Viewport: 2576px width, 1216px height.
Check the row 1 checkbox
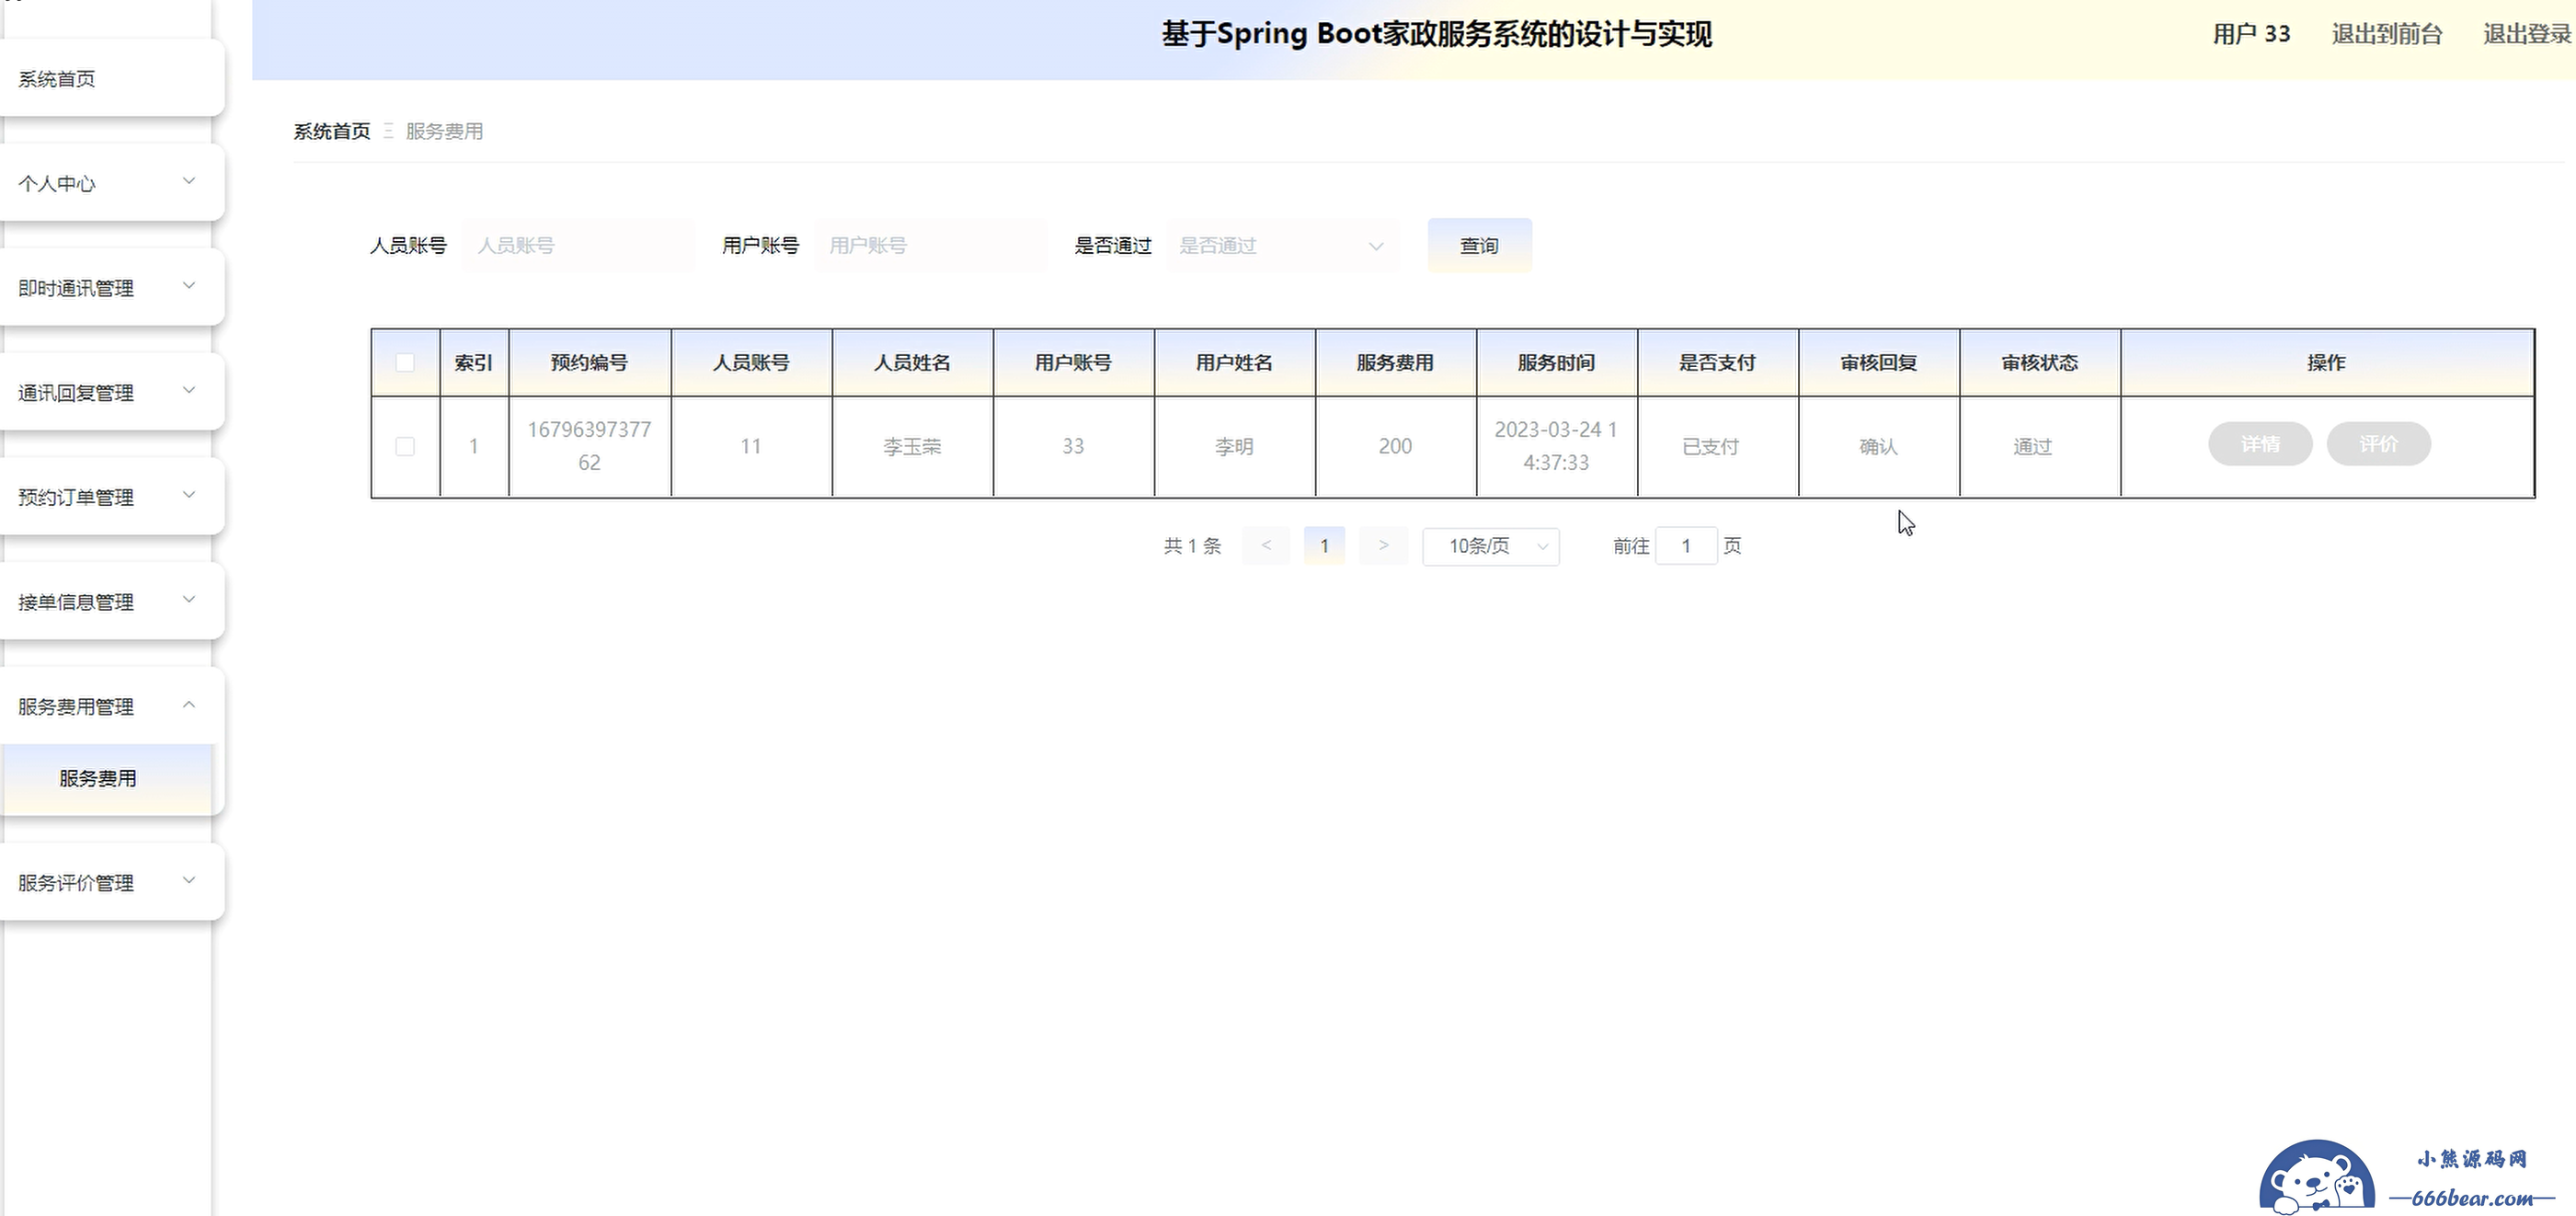point(405,446)
